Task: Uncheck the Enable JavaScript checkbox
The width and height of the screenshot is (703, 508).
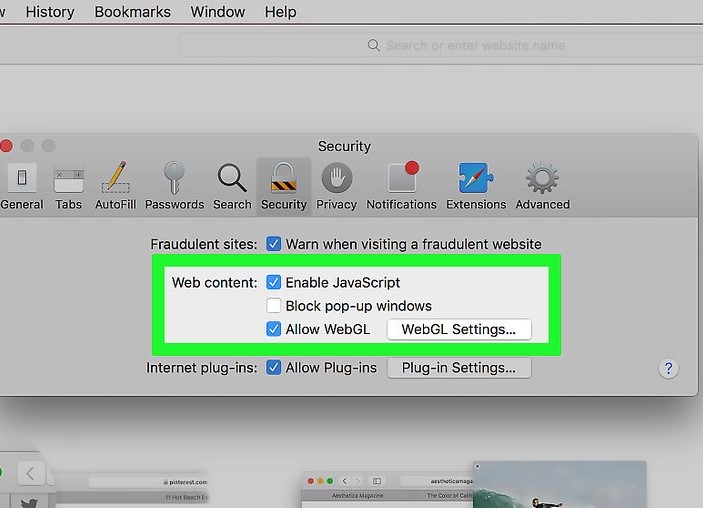Action: point(273,283)
